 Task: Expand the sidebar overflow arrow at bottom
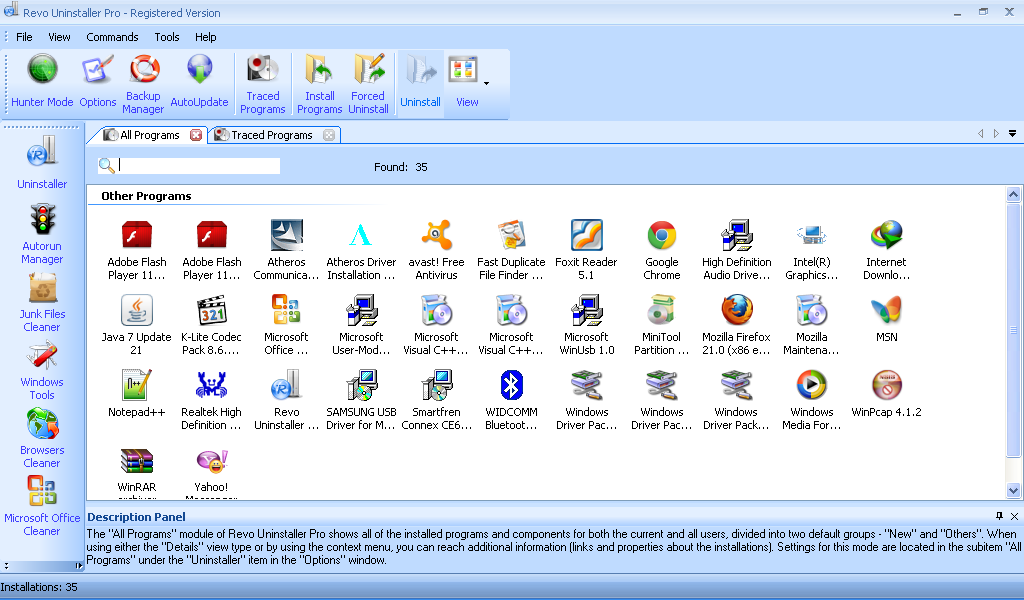[7, 565]
